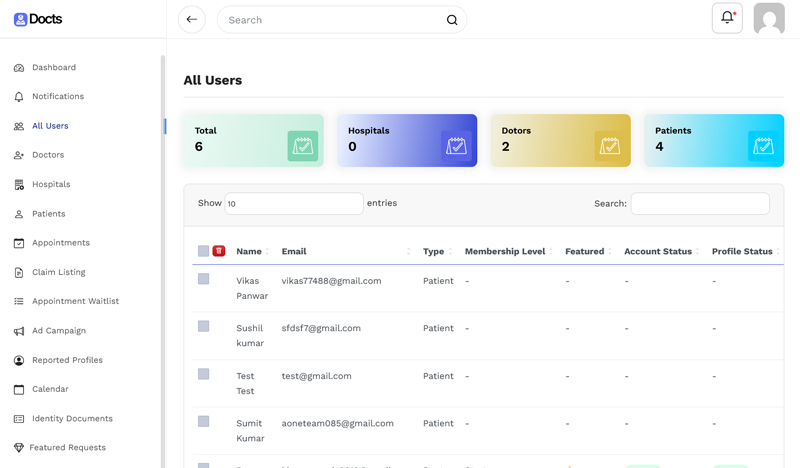
Task: Click the Total card calendar icon
Action: point(303,146)
